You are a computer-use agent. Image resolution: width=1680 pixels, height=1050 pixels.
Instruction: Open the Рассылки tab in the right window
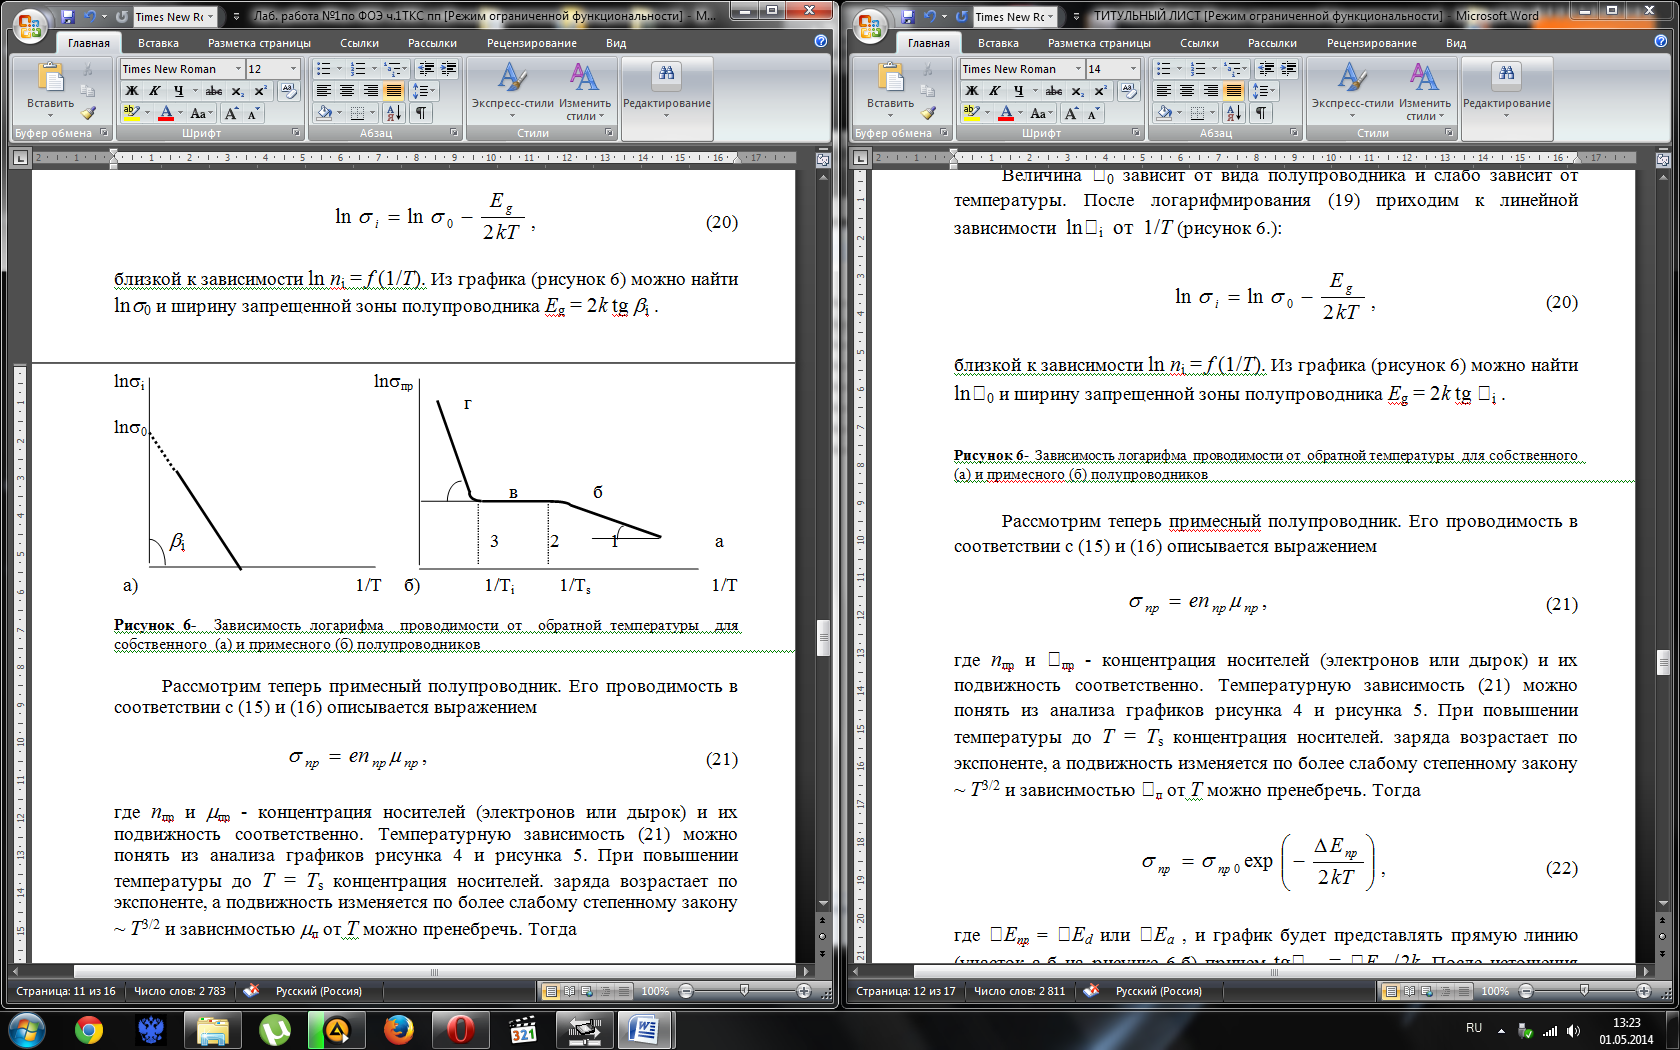tap(1272, 43)
